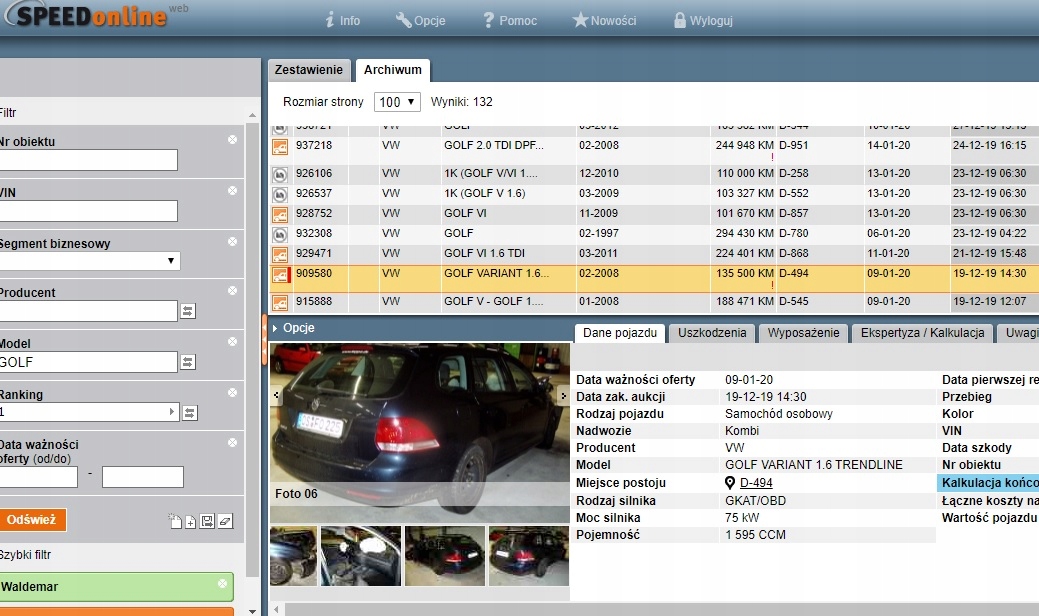The image size is (1039, 616).
Task: Open the Uszkodzenia tab
Action: click(711, 333)
